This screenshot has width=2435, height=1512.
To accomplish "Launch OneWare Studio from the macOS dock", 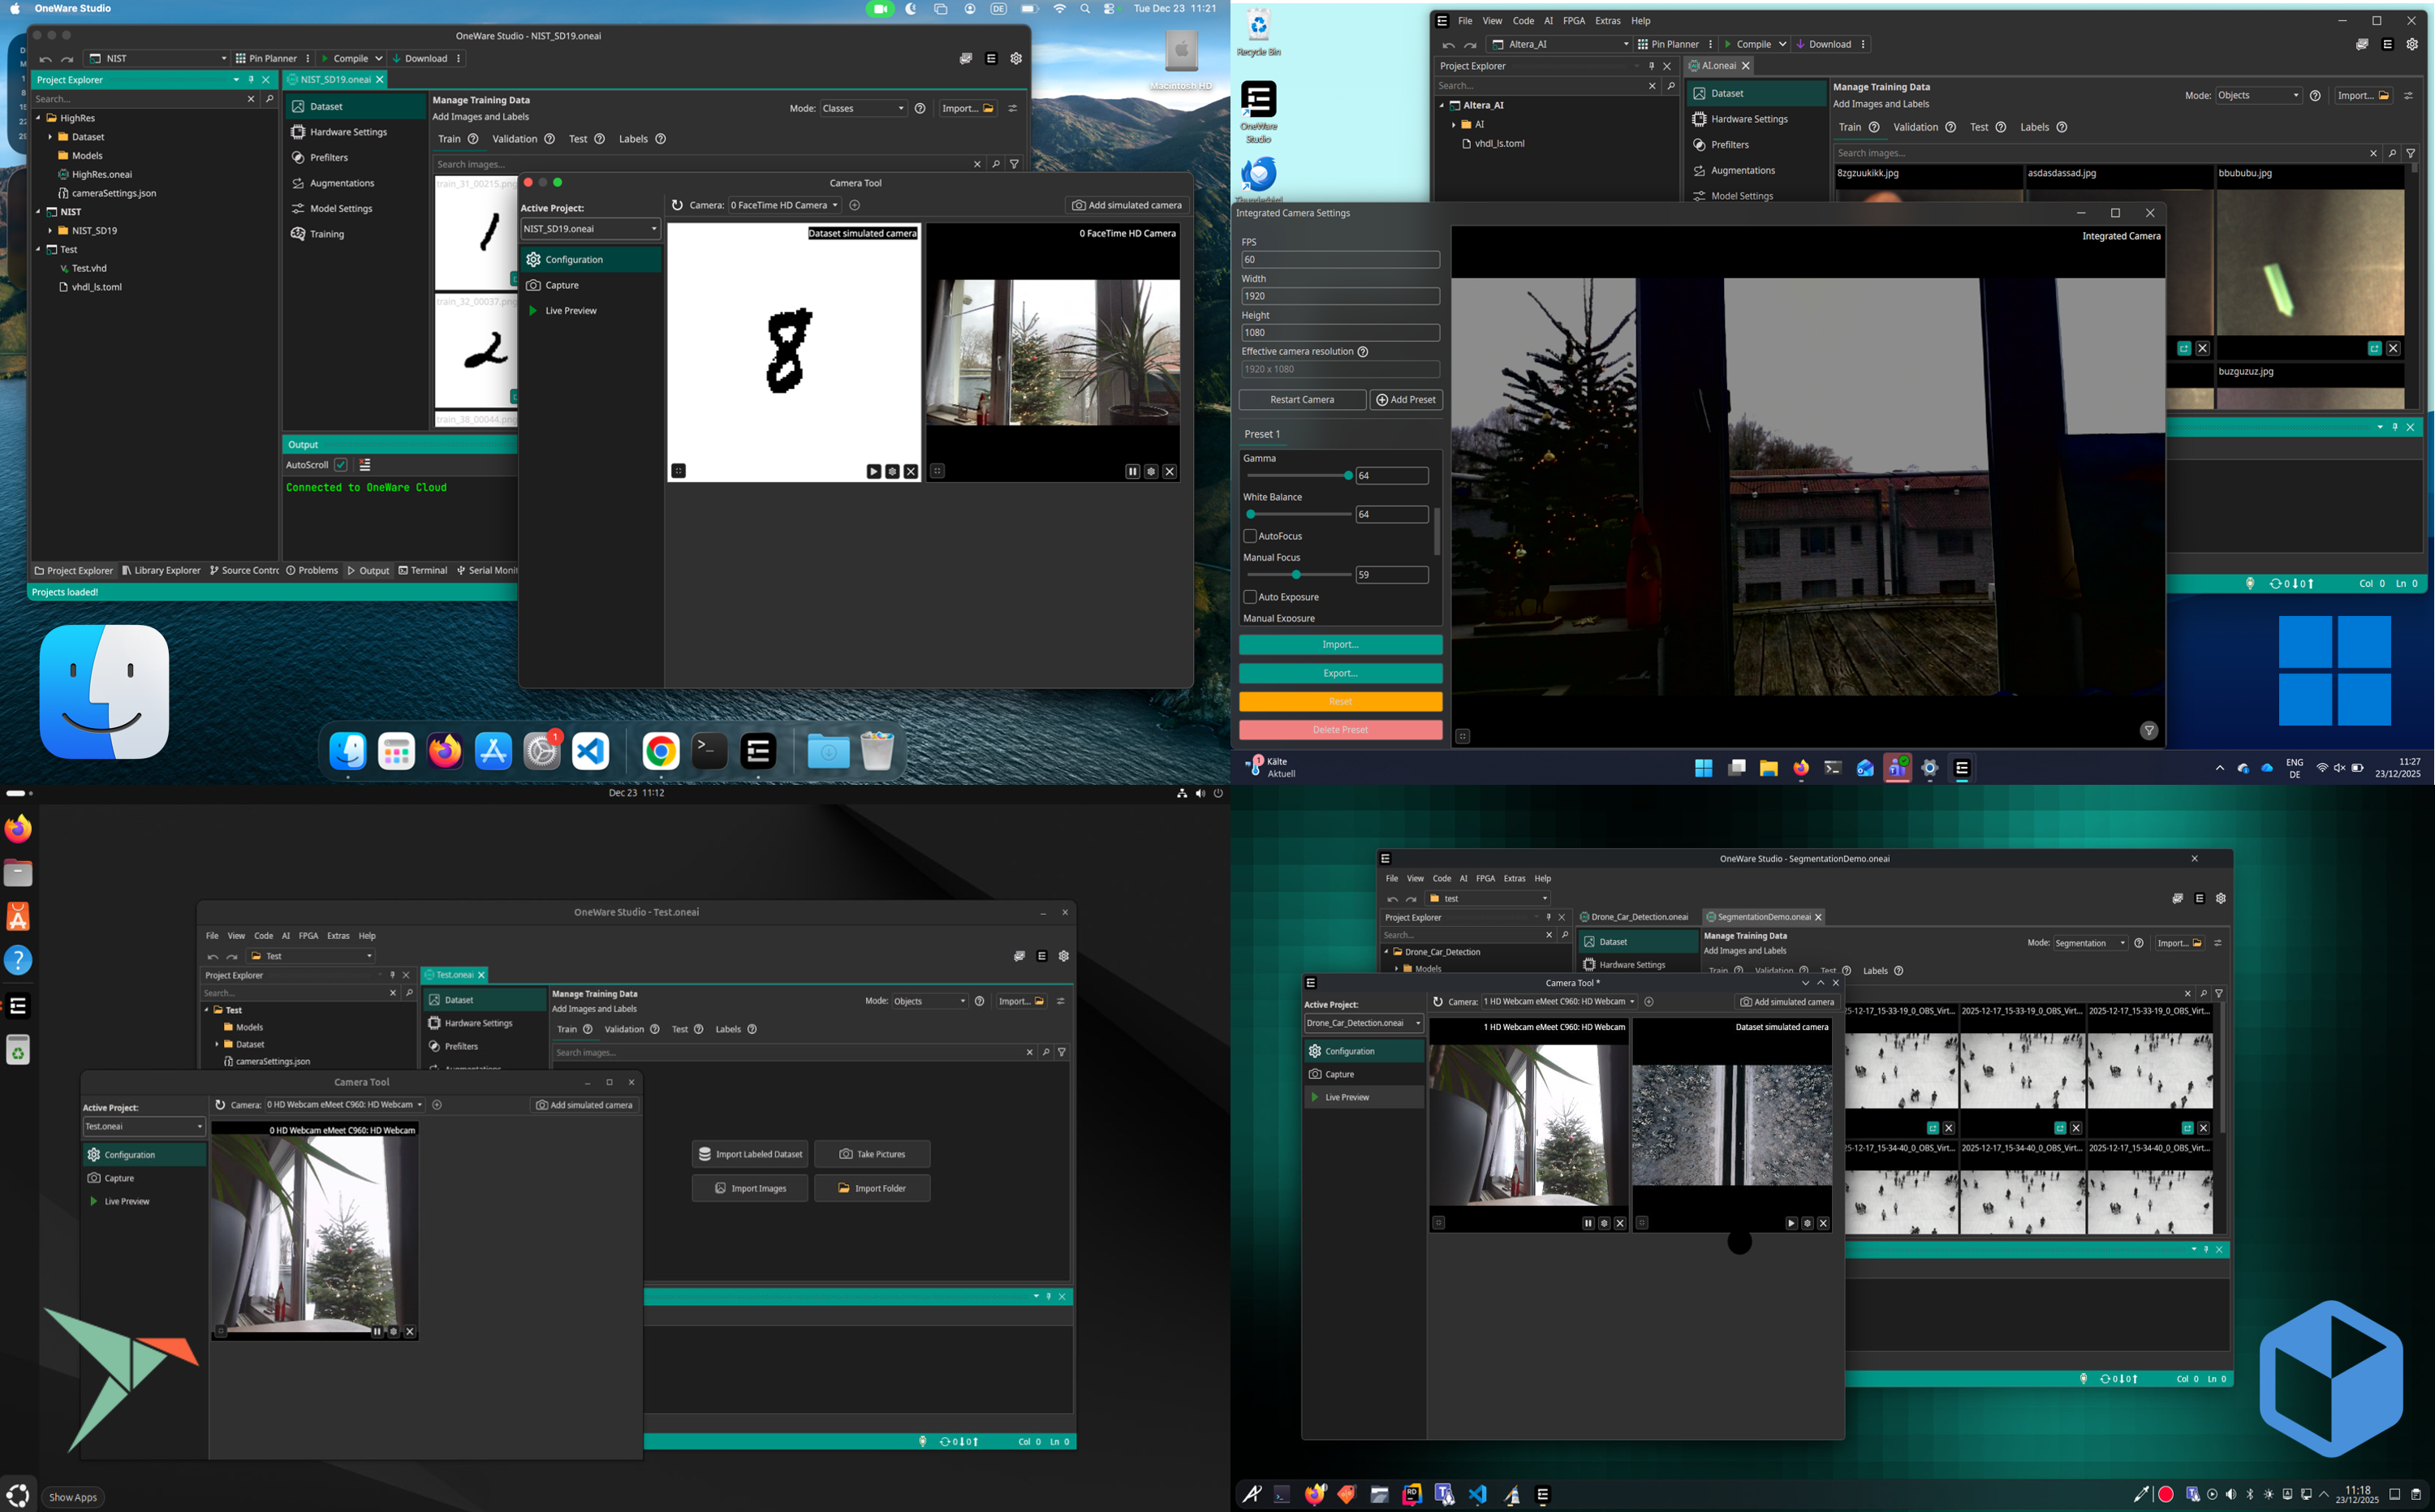I will point(758,751).
